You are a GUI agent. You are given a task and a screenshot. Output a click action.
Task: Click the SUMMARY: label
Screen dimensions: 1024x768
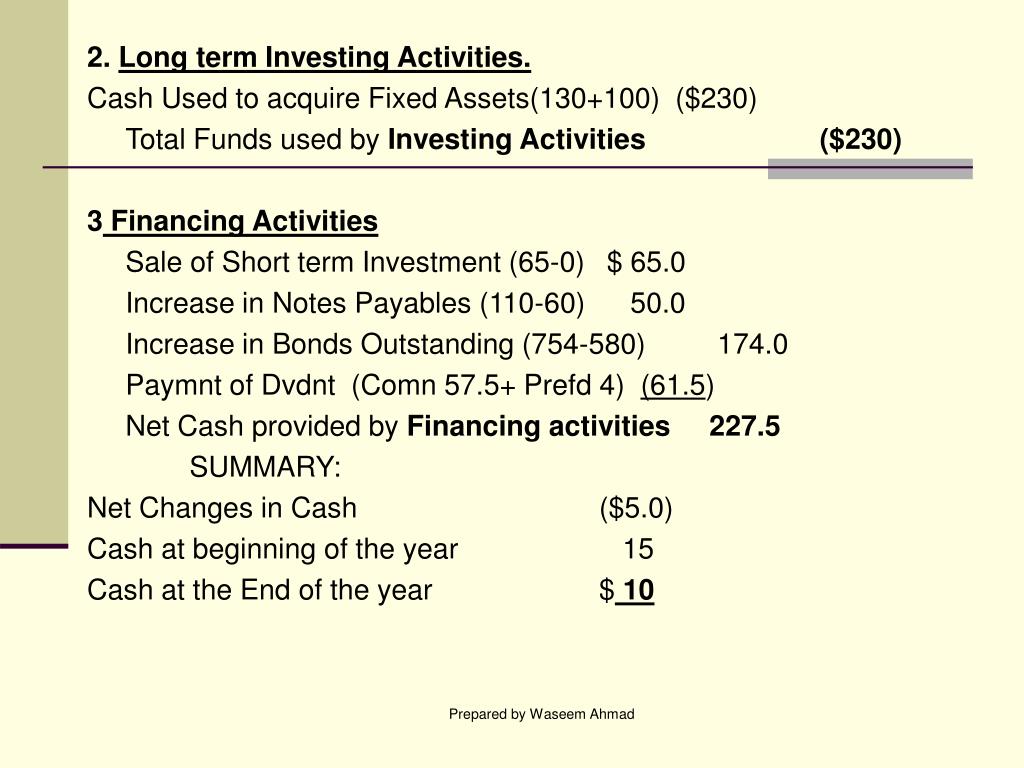tap(265, 468)
